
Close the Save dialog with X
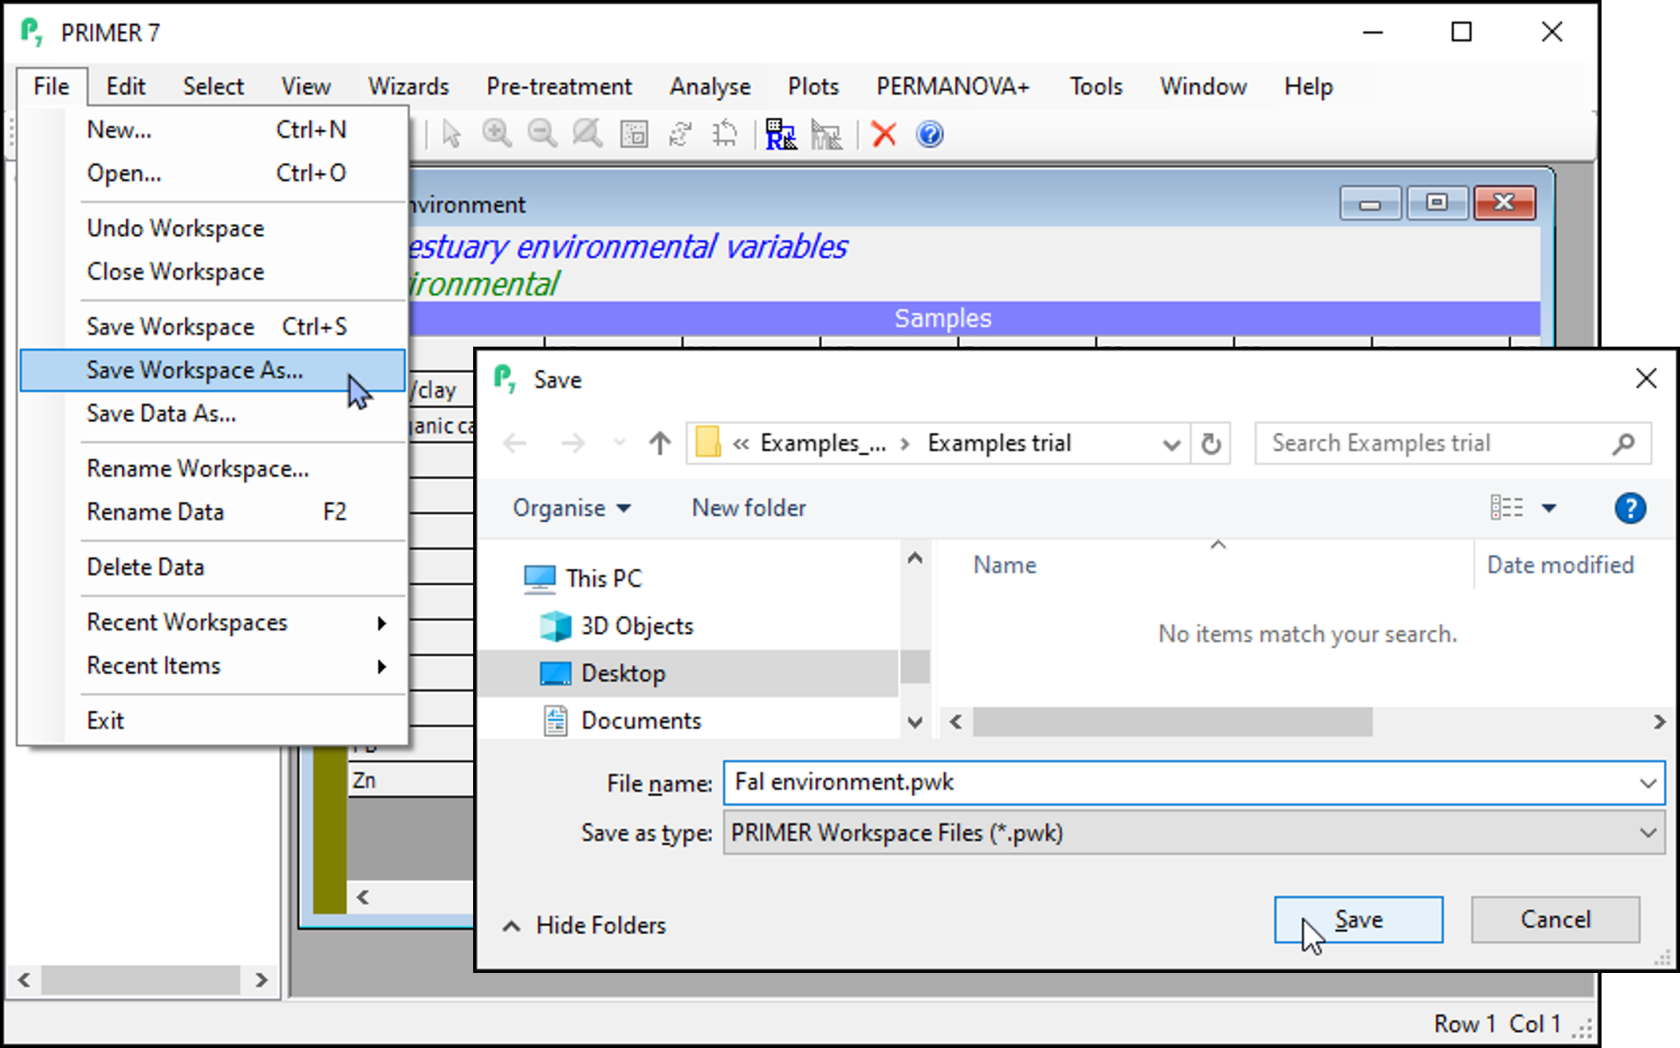(x=1646, y=379)
